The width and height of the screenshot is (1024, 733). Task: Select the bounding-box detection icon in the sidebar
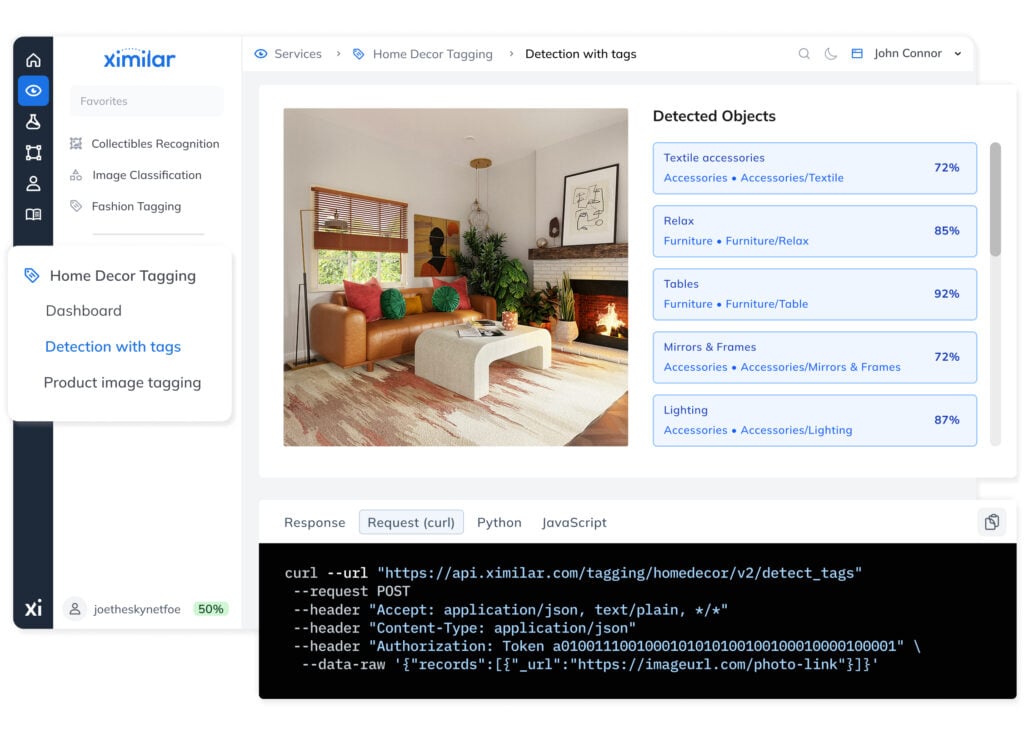pyautogui.click(x=33, y=152)
